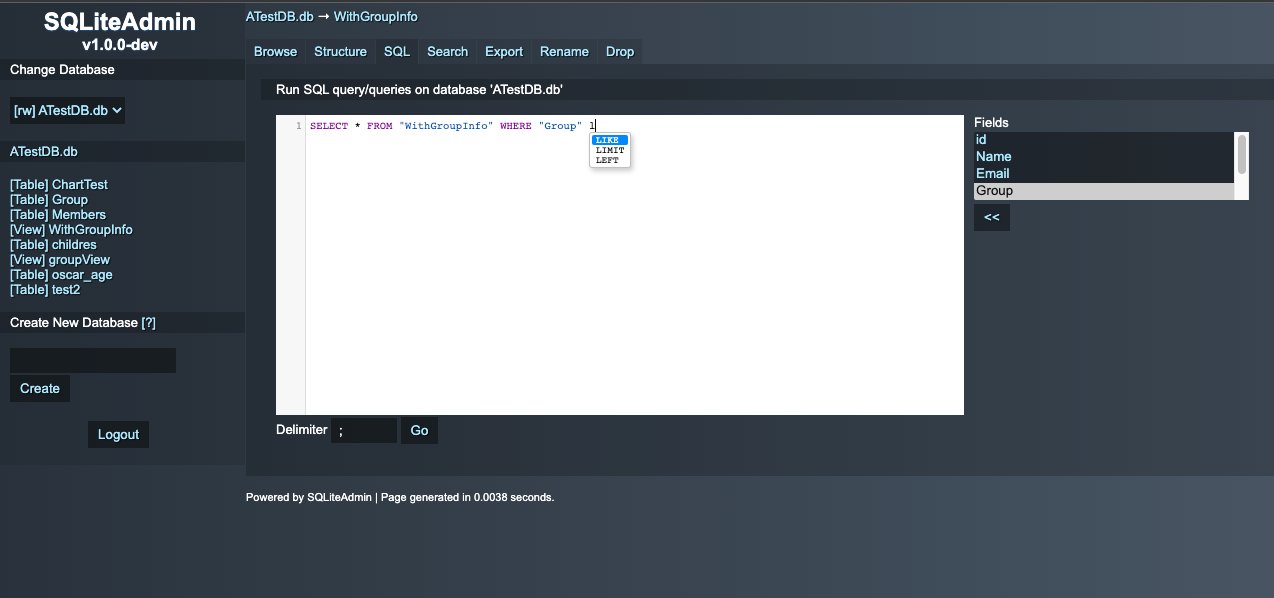The image size is (1274, 598).
Task: Click the Drop tab
Action: pos(619,51)
